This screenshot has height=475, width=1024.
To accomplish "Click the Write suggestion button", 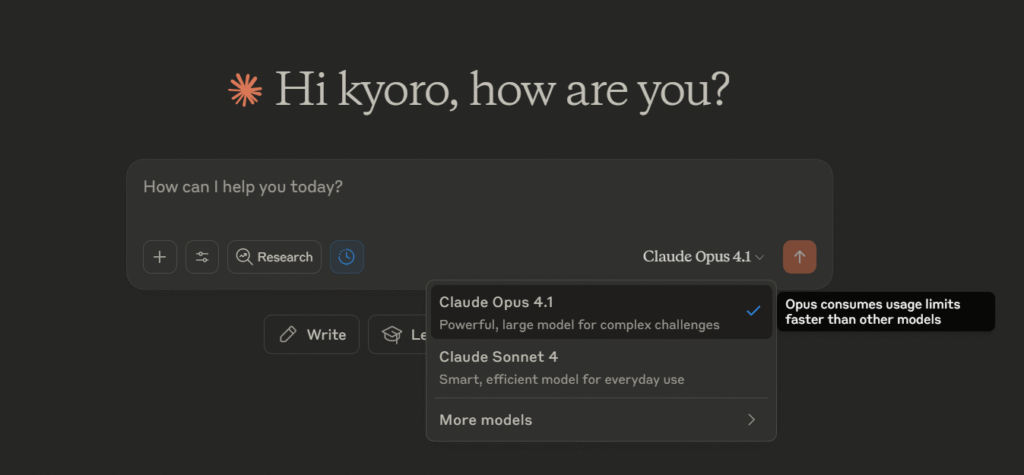I will 312,335.
